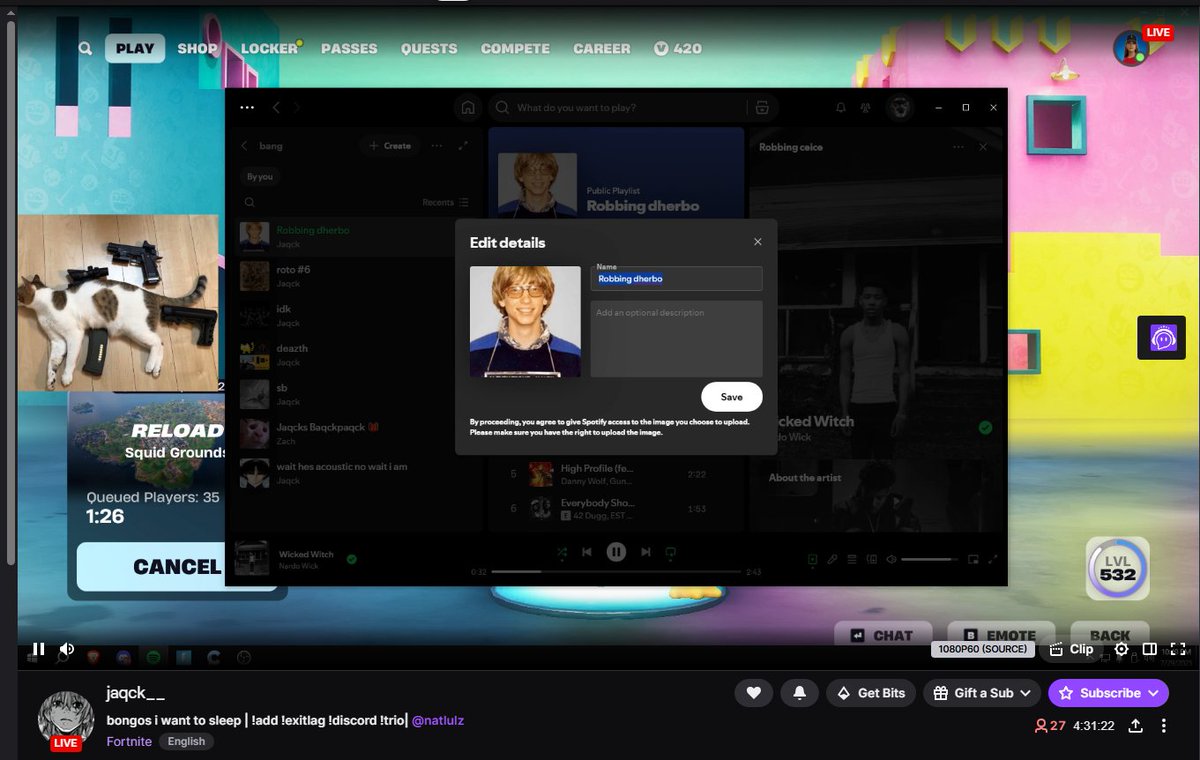Open the Spotify Home icon

[x=467, y=108]
